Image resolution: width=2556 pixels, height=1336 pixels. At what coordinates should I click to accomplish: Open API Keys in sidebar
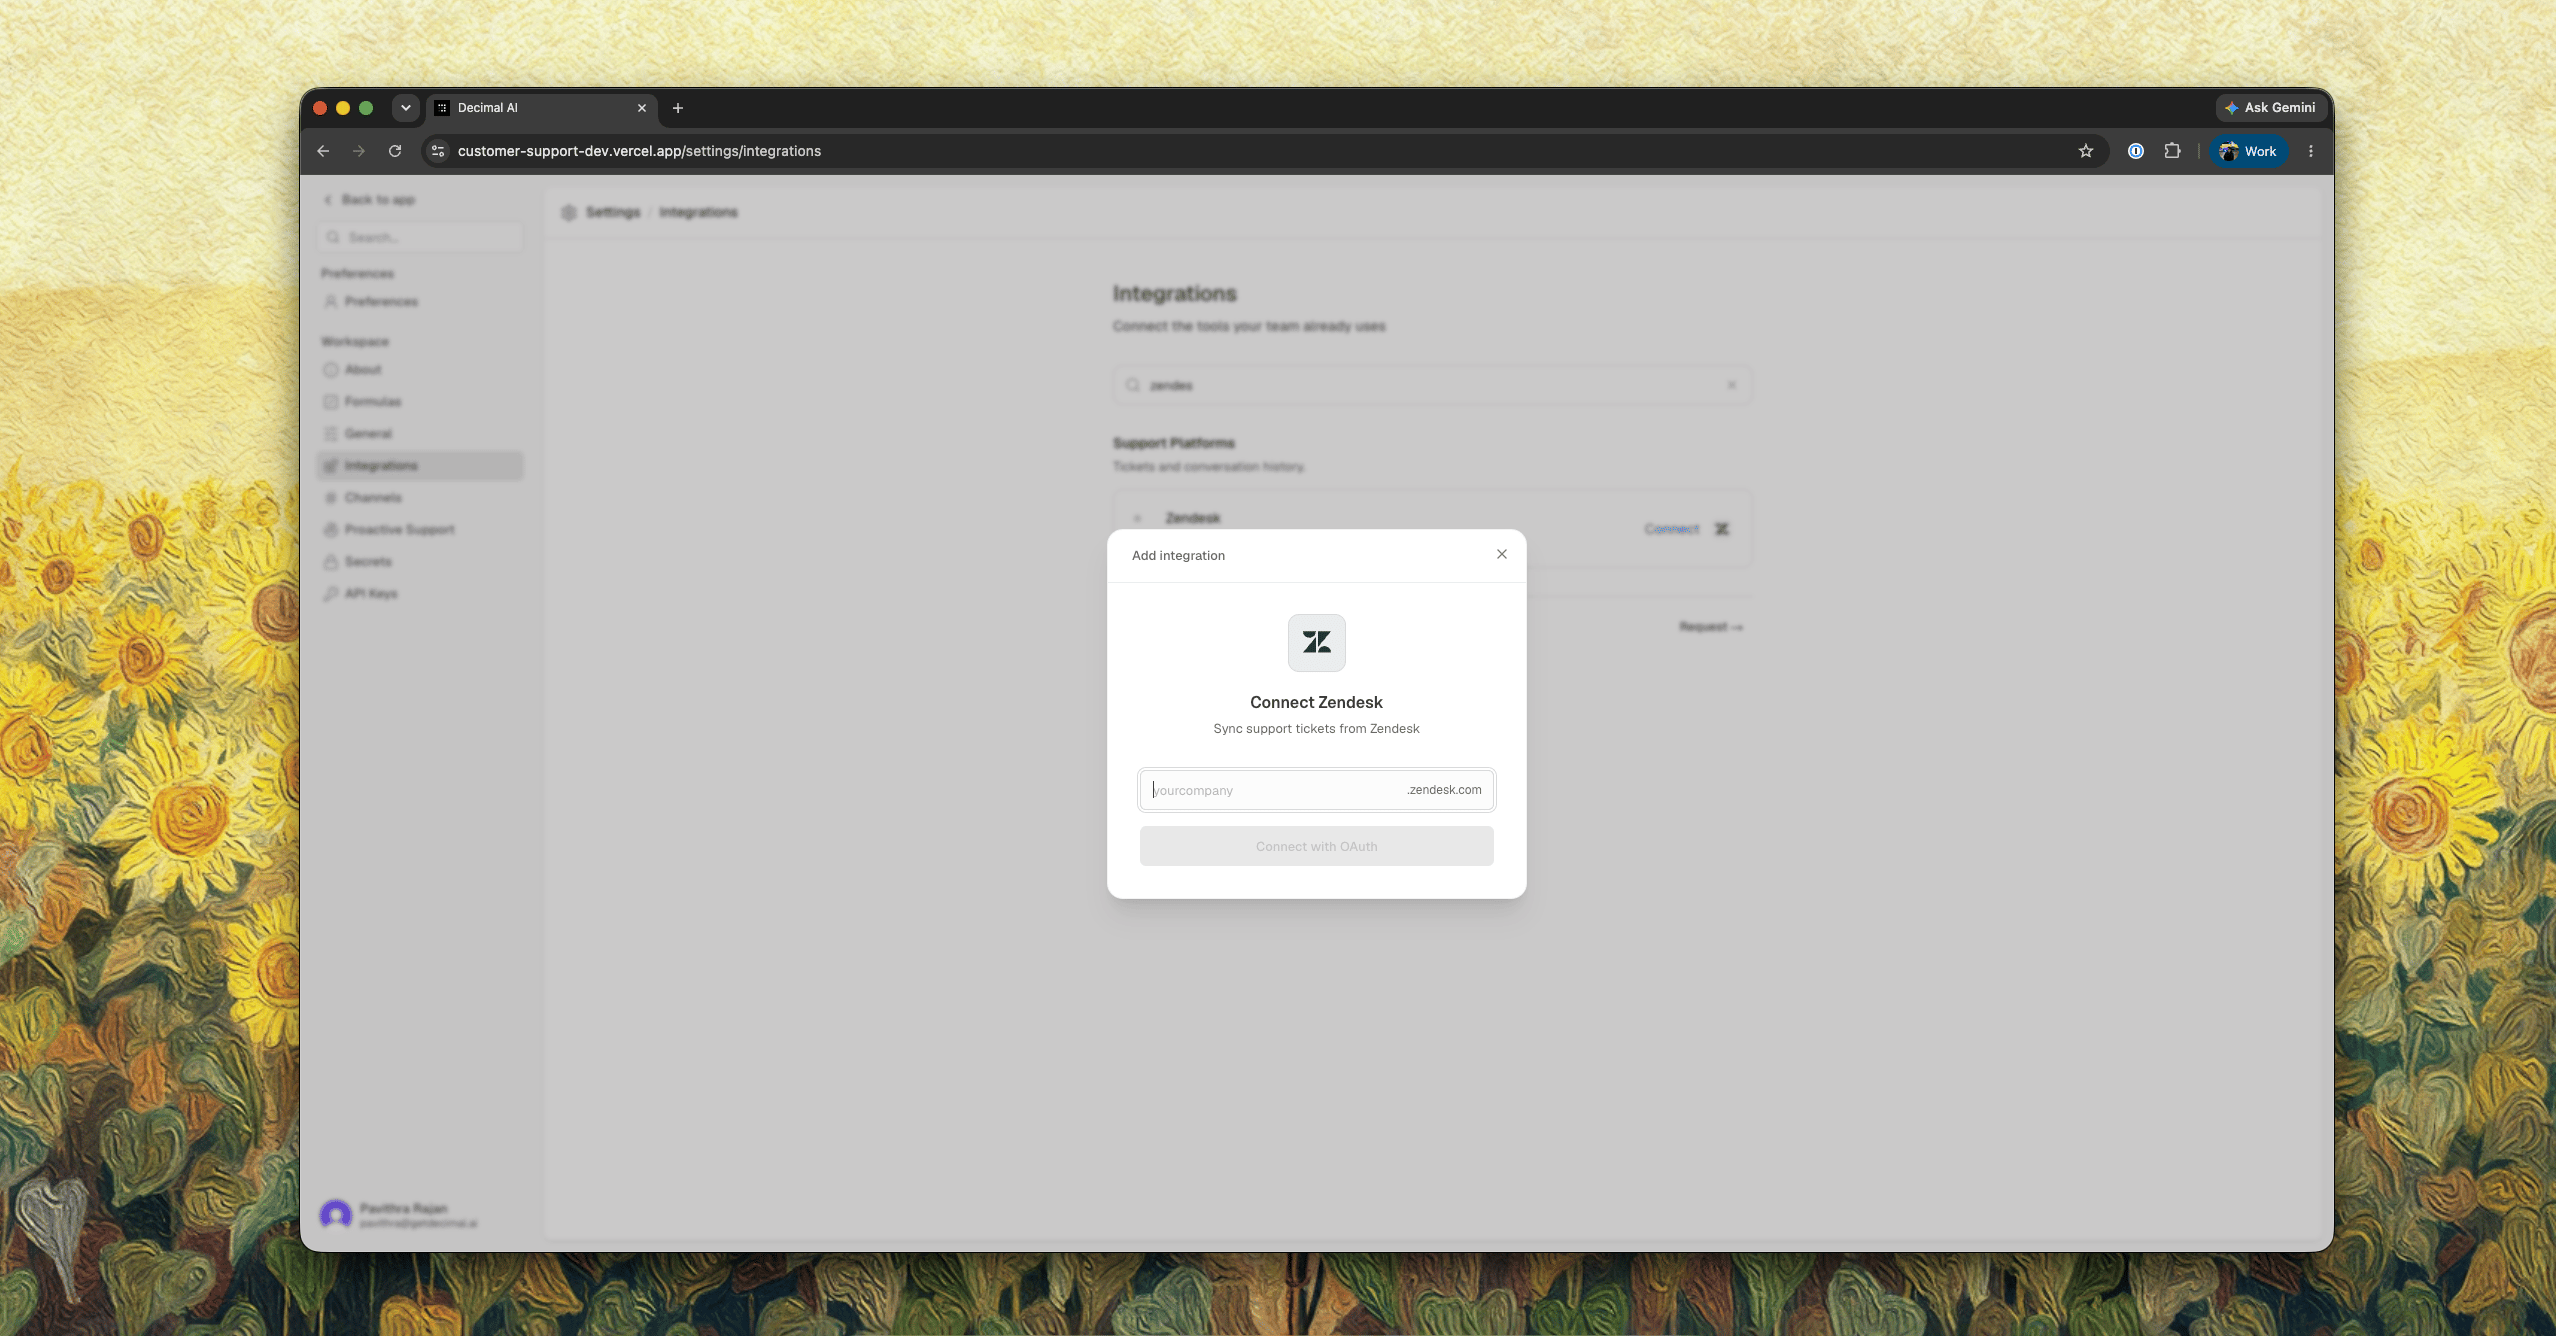420,594
